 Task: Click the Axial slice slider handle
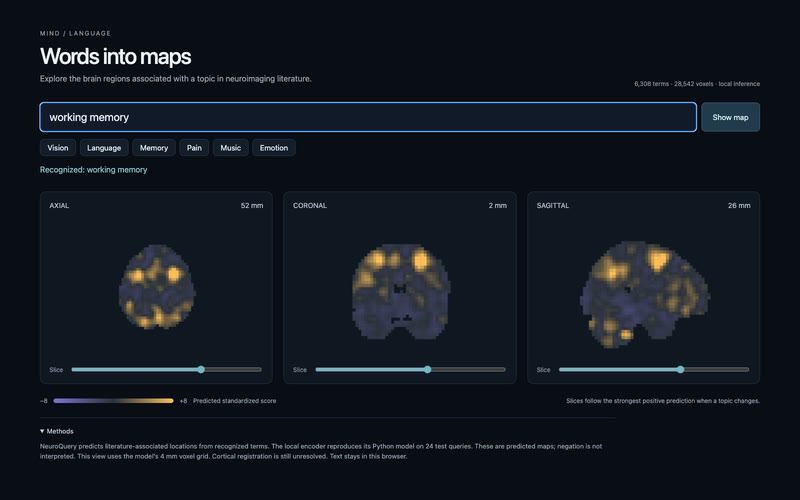[x=201, y=369]
